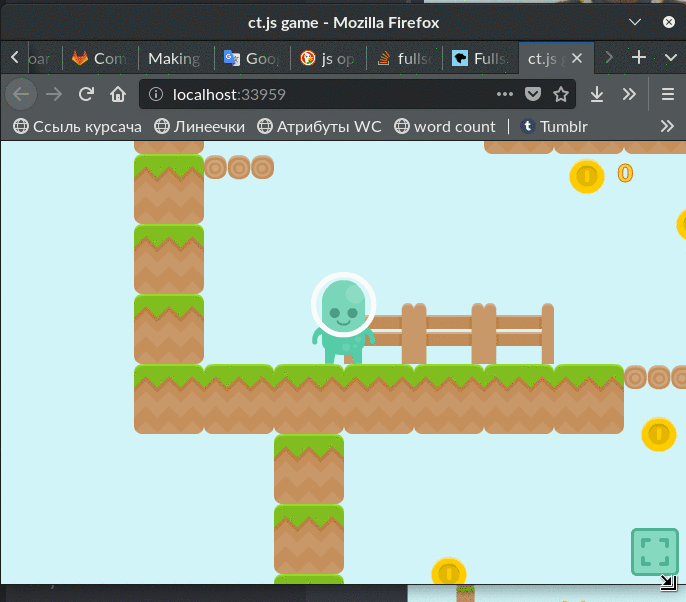Screen dimensions: 686x602
Task: Click the gold coin at the bottom edge
Action: coord(449,571)
